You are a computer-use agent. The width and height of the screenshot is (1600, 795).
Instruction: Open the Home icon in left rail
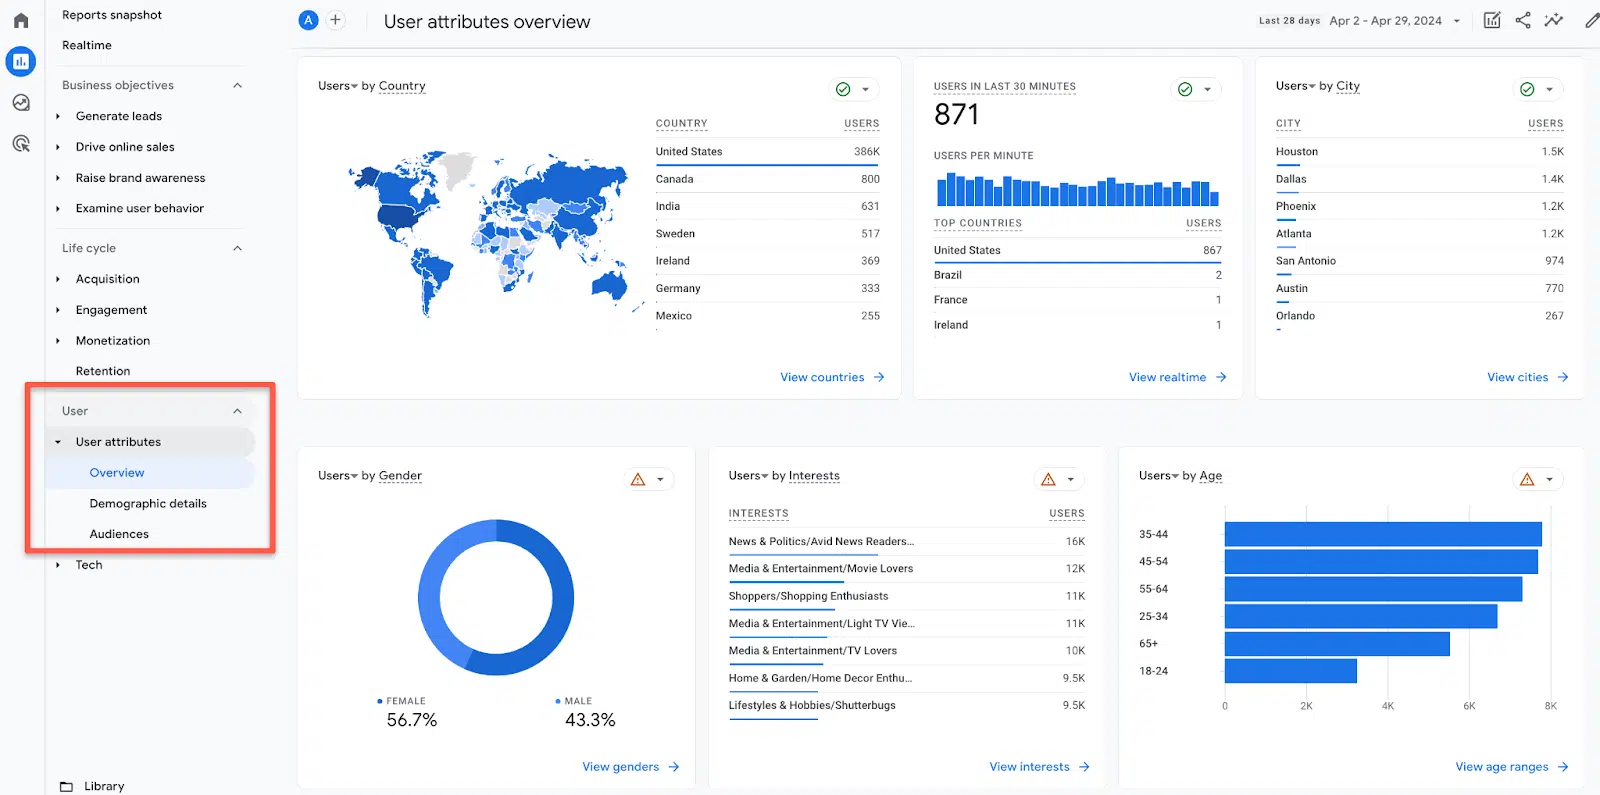(x=21, y=20)
